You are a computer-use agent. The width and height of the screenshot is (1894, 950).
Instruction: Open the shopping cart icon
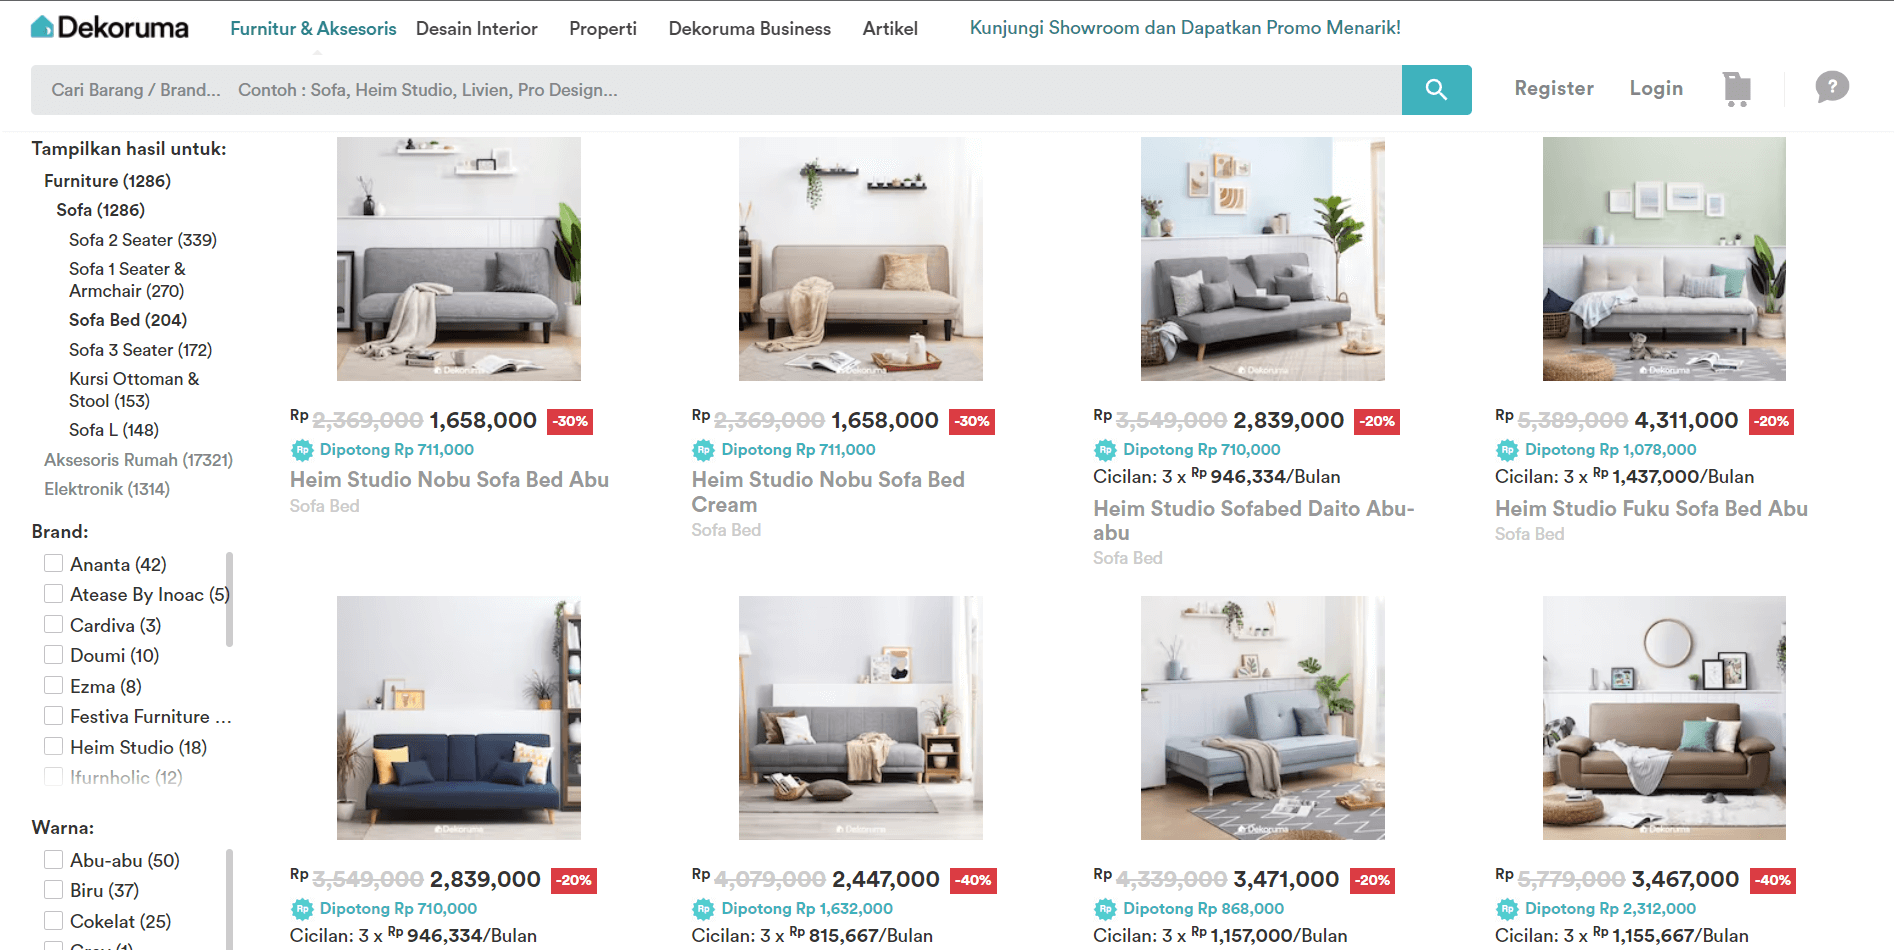click(x=1737, y=89)
